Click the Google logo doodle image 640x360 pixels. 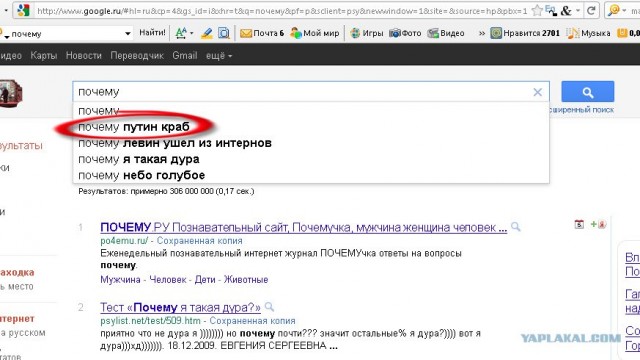pyautogui.click(x=11, y=93)
